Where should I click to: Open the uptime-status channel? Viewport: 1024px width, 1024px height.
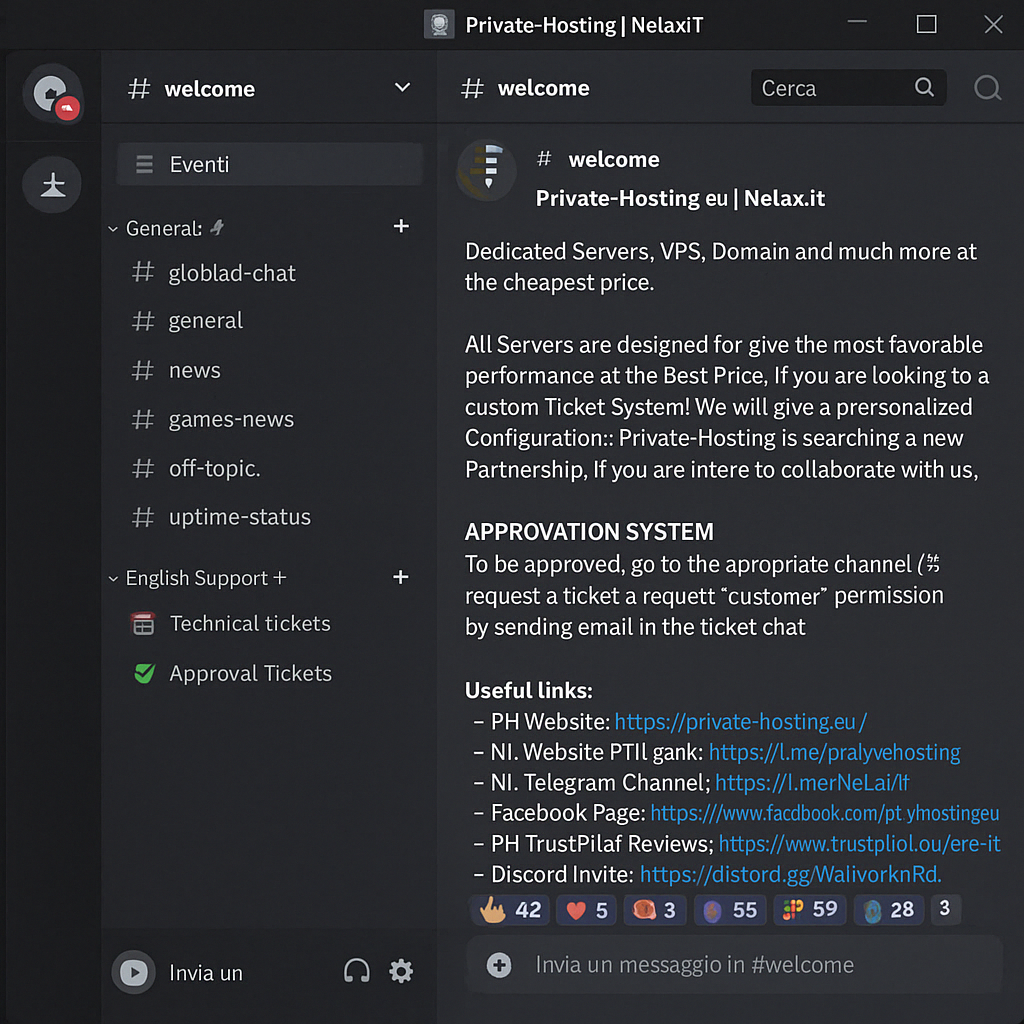[239, 517]
